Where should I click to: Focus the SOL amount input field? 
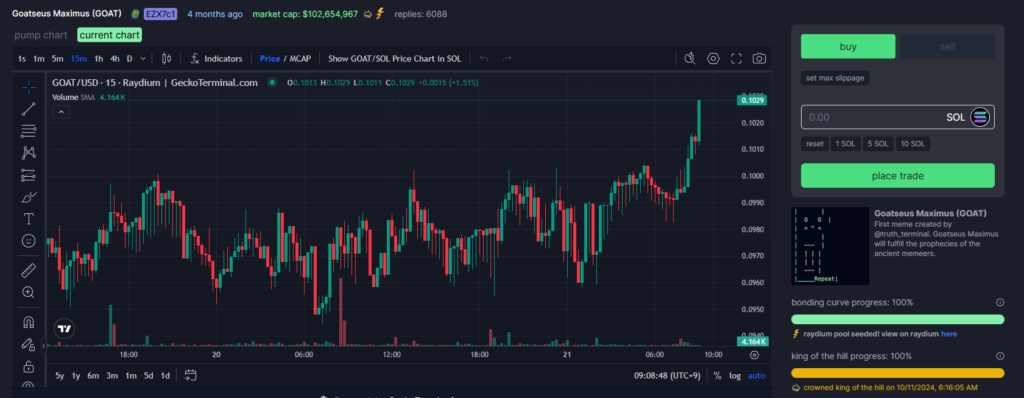898,118
